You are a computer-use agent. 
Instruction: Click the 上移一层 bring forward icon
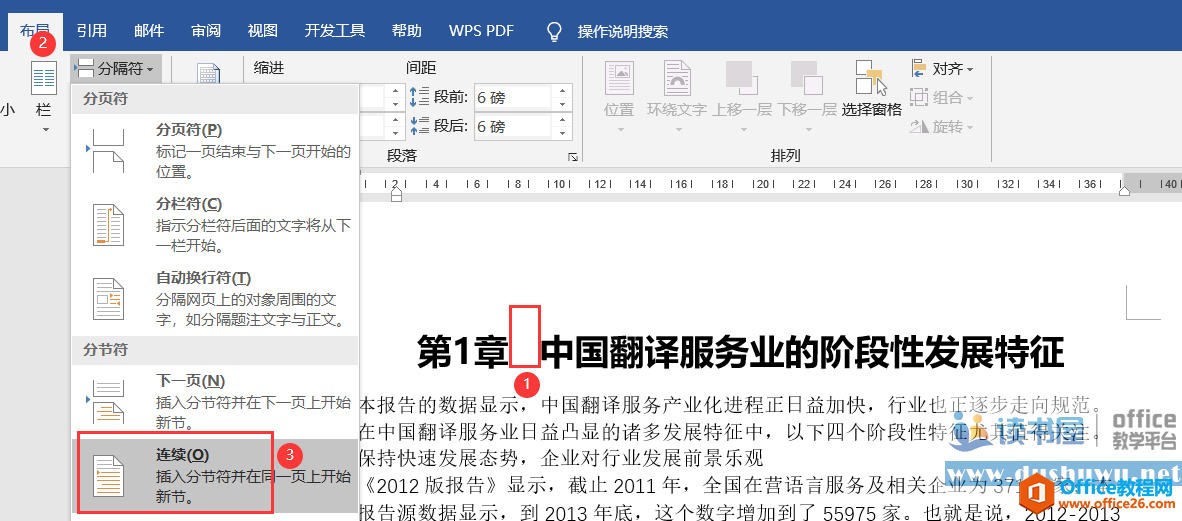pos(742,78)
